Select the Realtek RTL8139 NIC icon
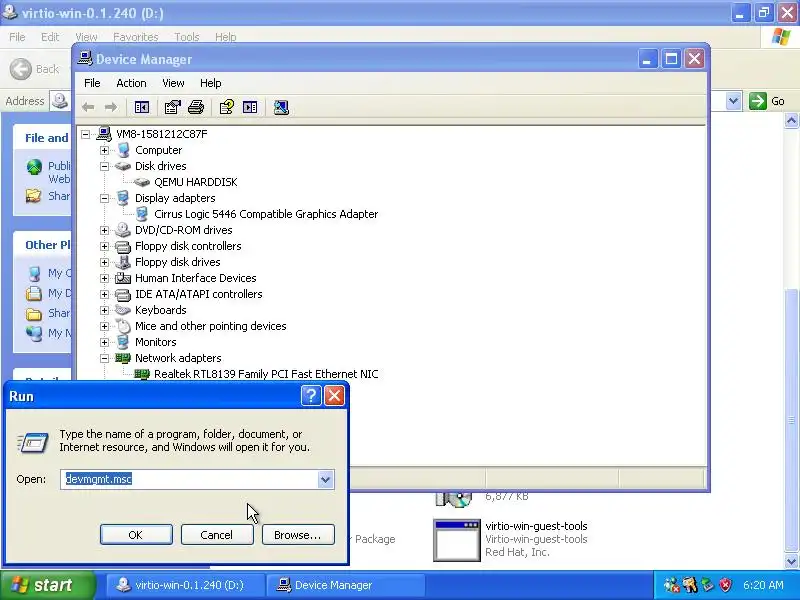 point(142,374)
